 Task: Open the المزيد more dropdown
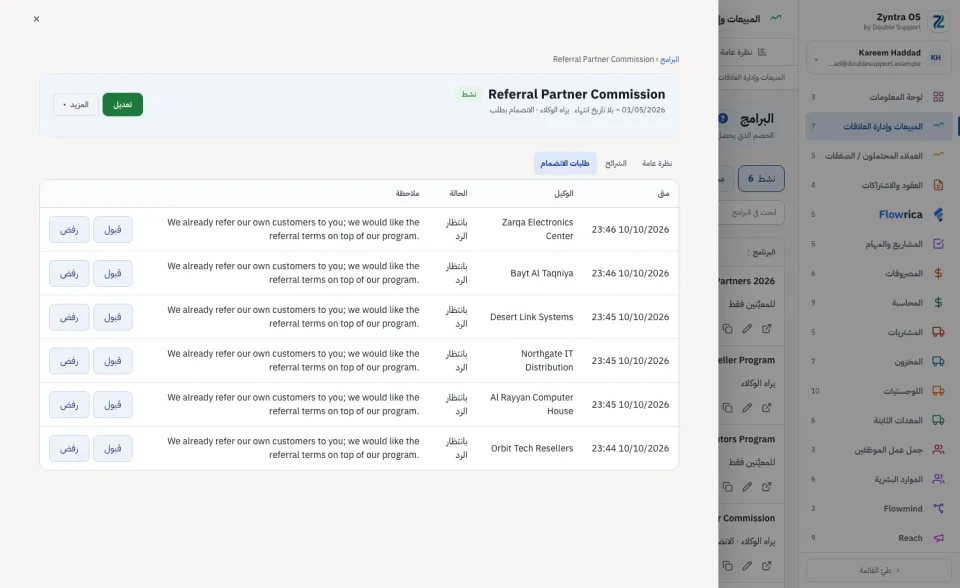point(75,105)
